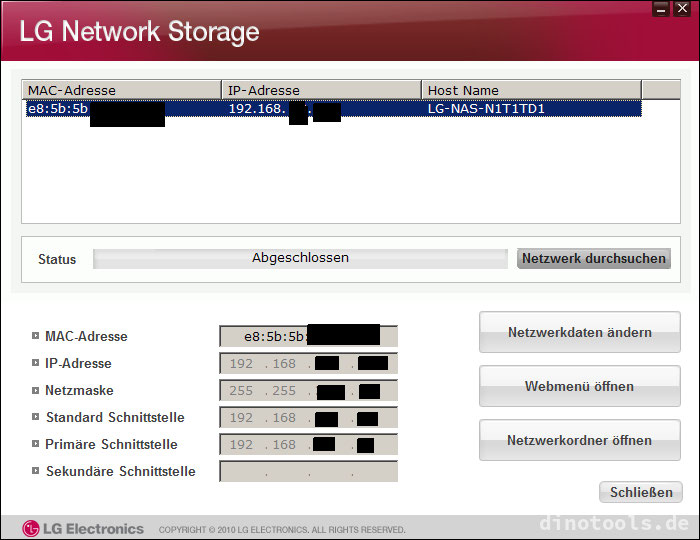This screenshot has height=540, width=700.
Task: Click the copyright 2010 LG Electronics text
Action: (282, 530)
